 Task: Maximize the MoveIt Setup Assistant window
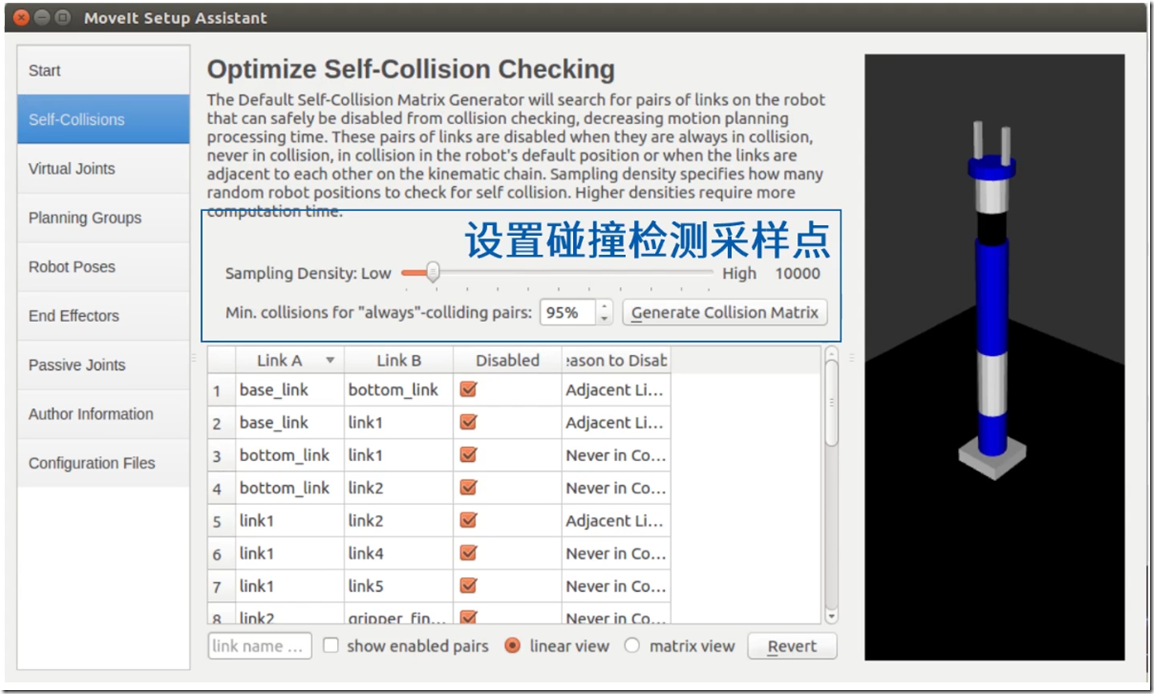point(63,18)
